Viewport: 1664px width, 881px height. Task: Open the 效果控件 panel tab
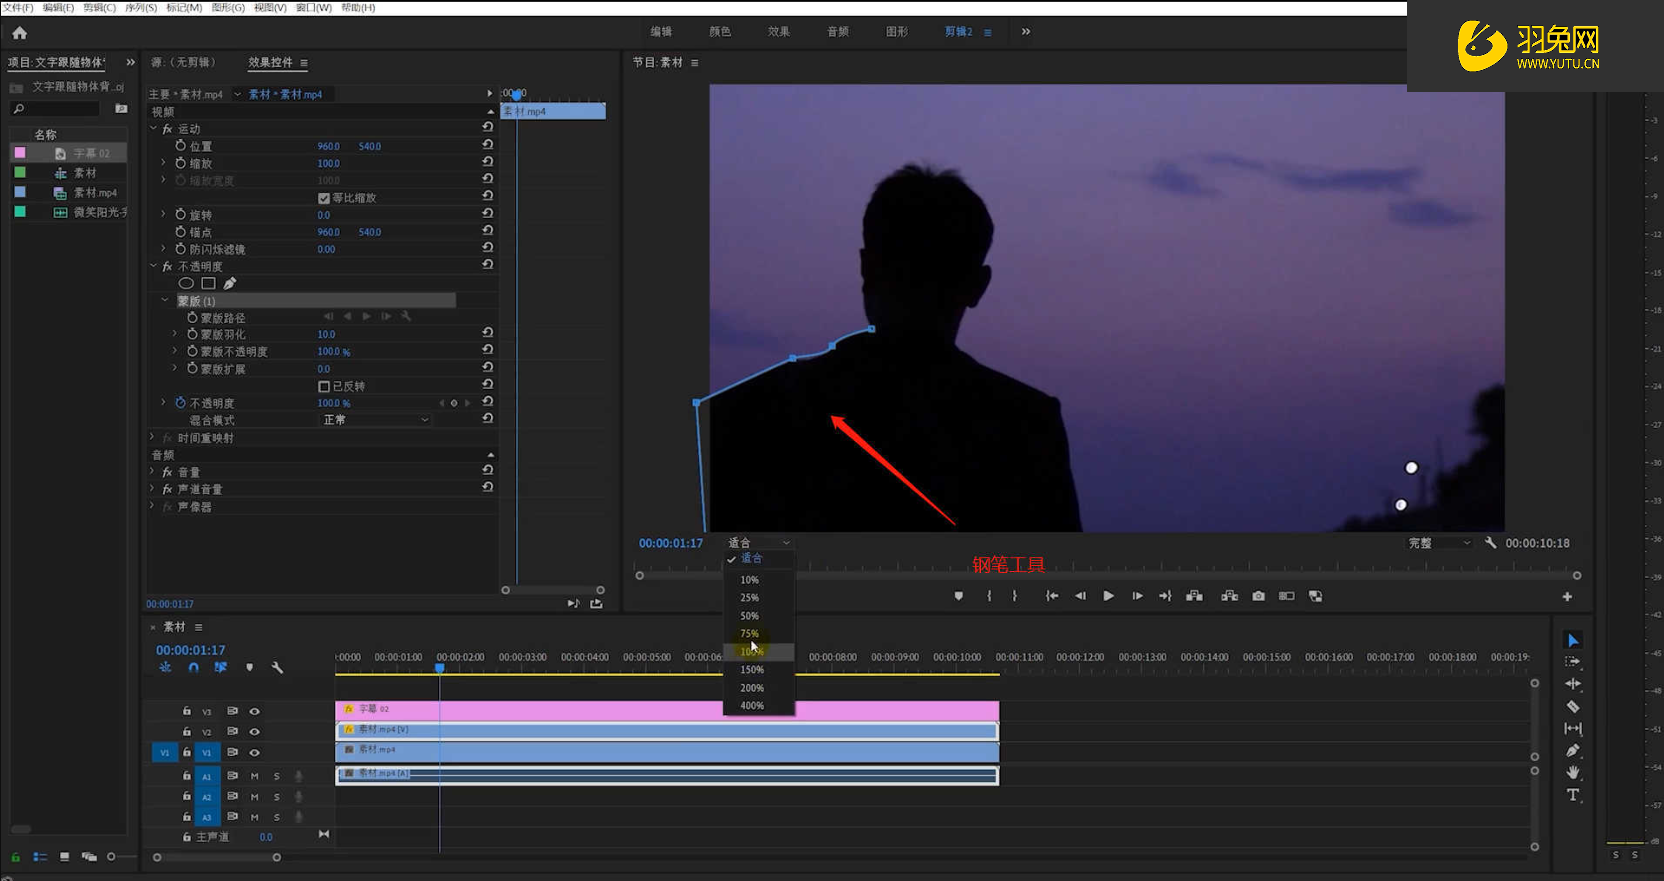tap(271, 62)
